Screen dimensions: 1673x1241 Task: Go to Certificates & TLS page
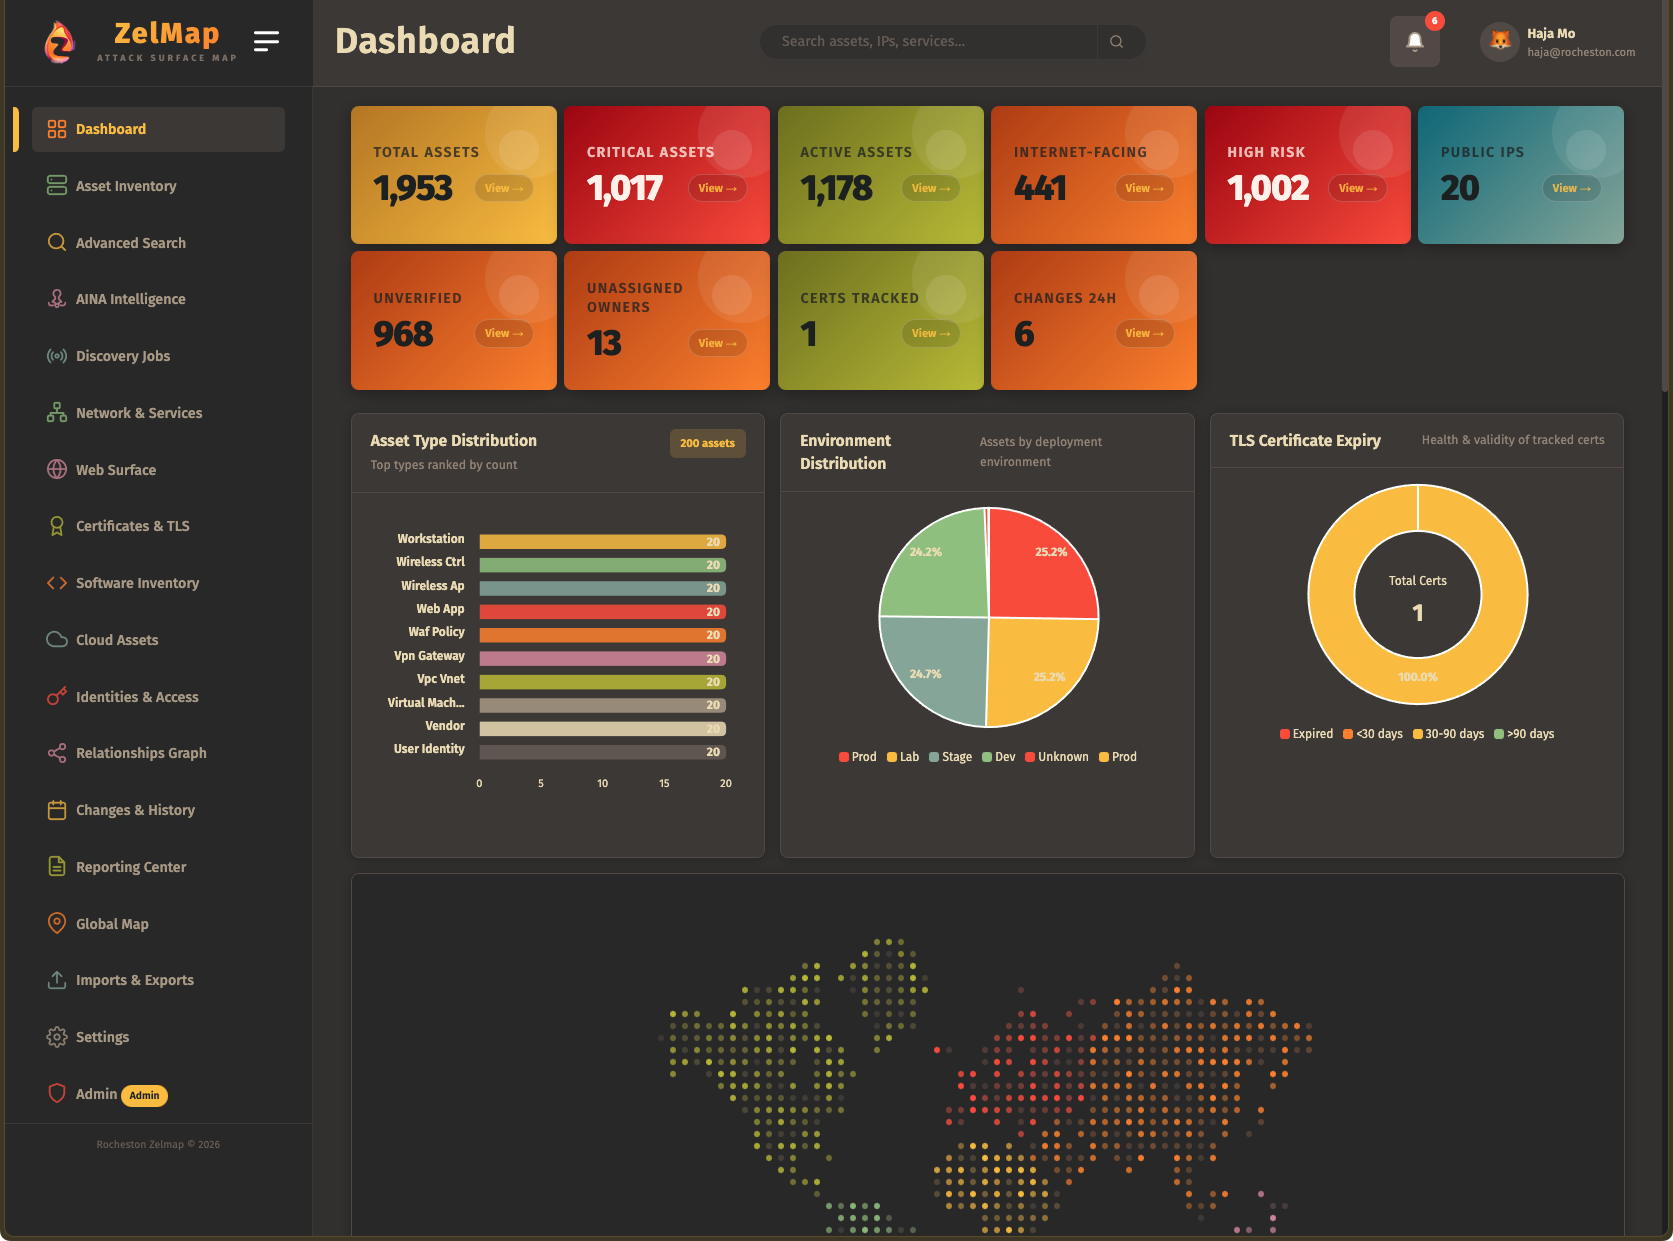click(132, 526)
